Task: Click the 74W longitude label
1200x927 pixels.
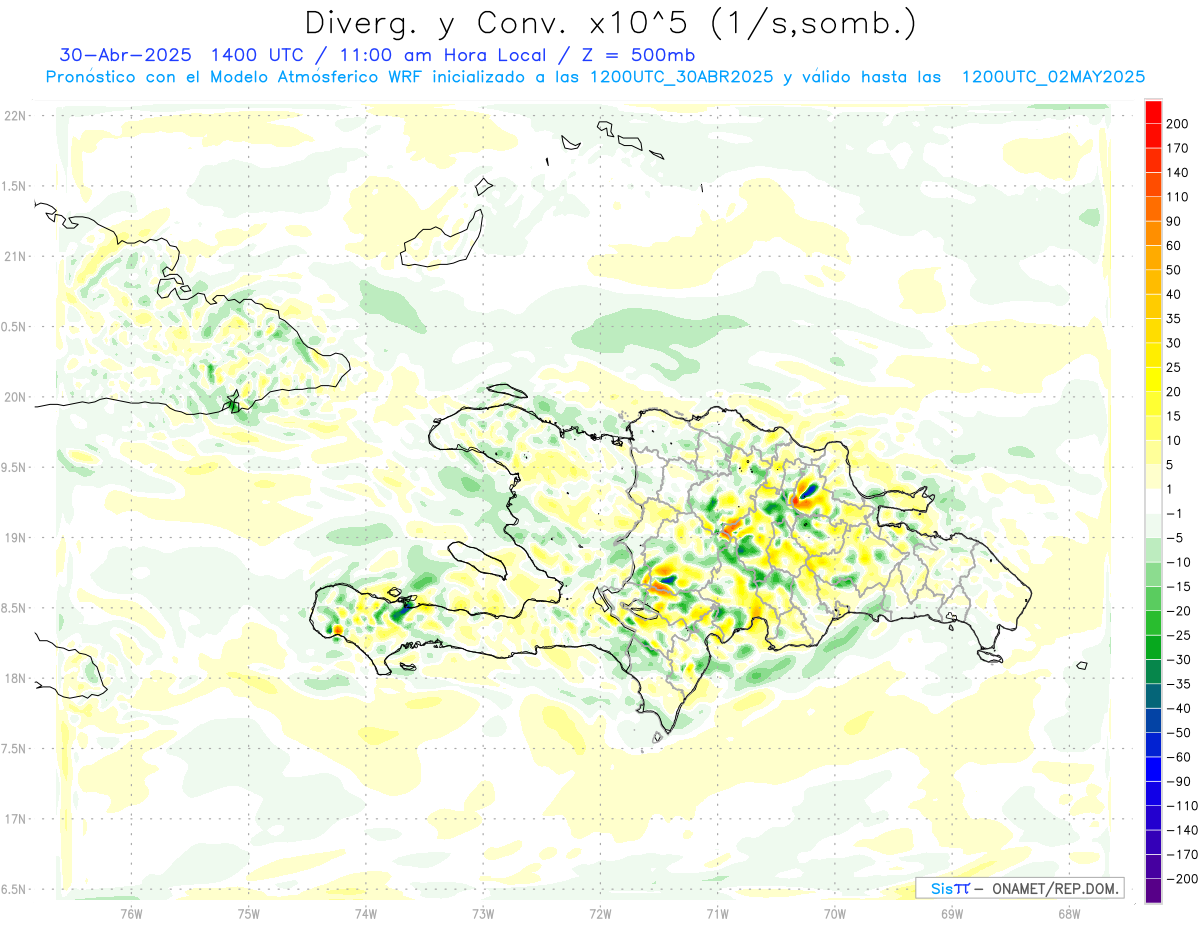Action: pyautogui.click(x=365, y=914)
